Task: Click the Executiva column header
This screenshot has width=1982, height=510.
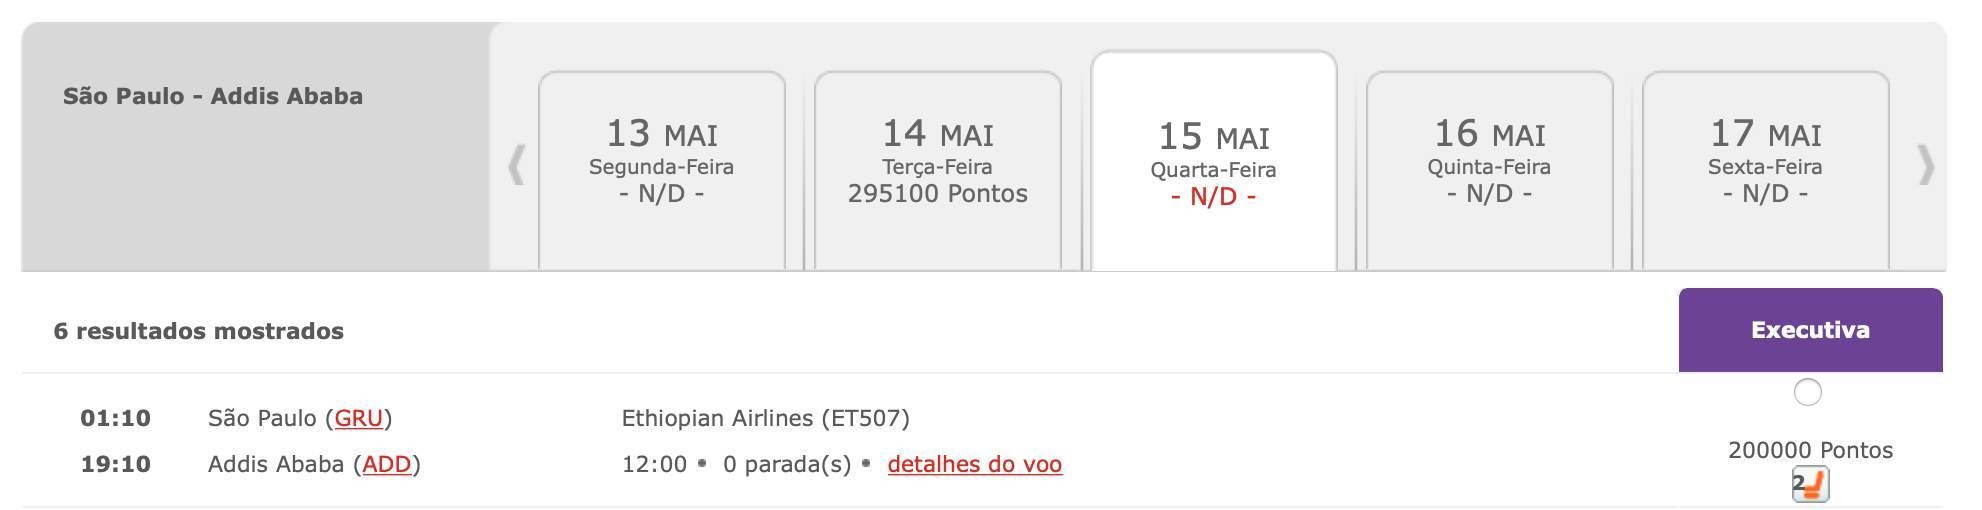Action: coord(1810,330)
